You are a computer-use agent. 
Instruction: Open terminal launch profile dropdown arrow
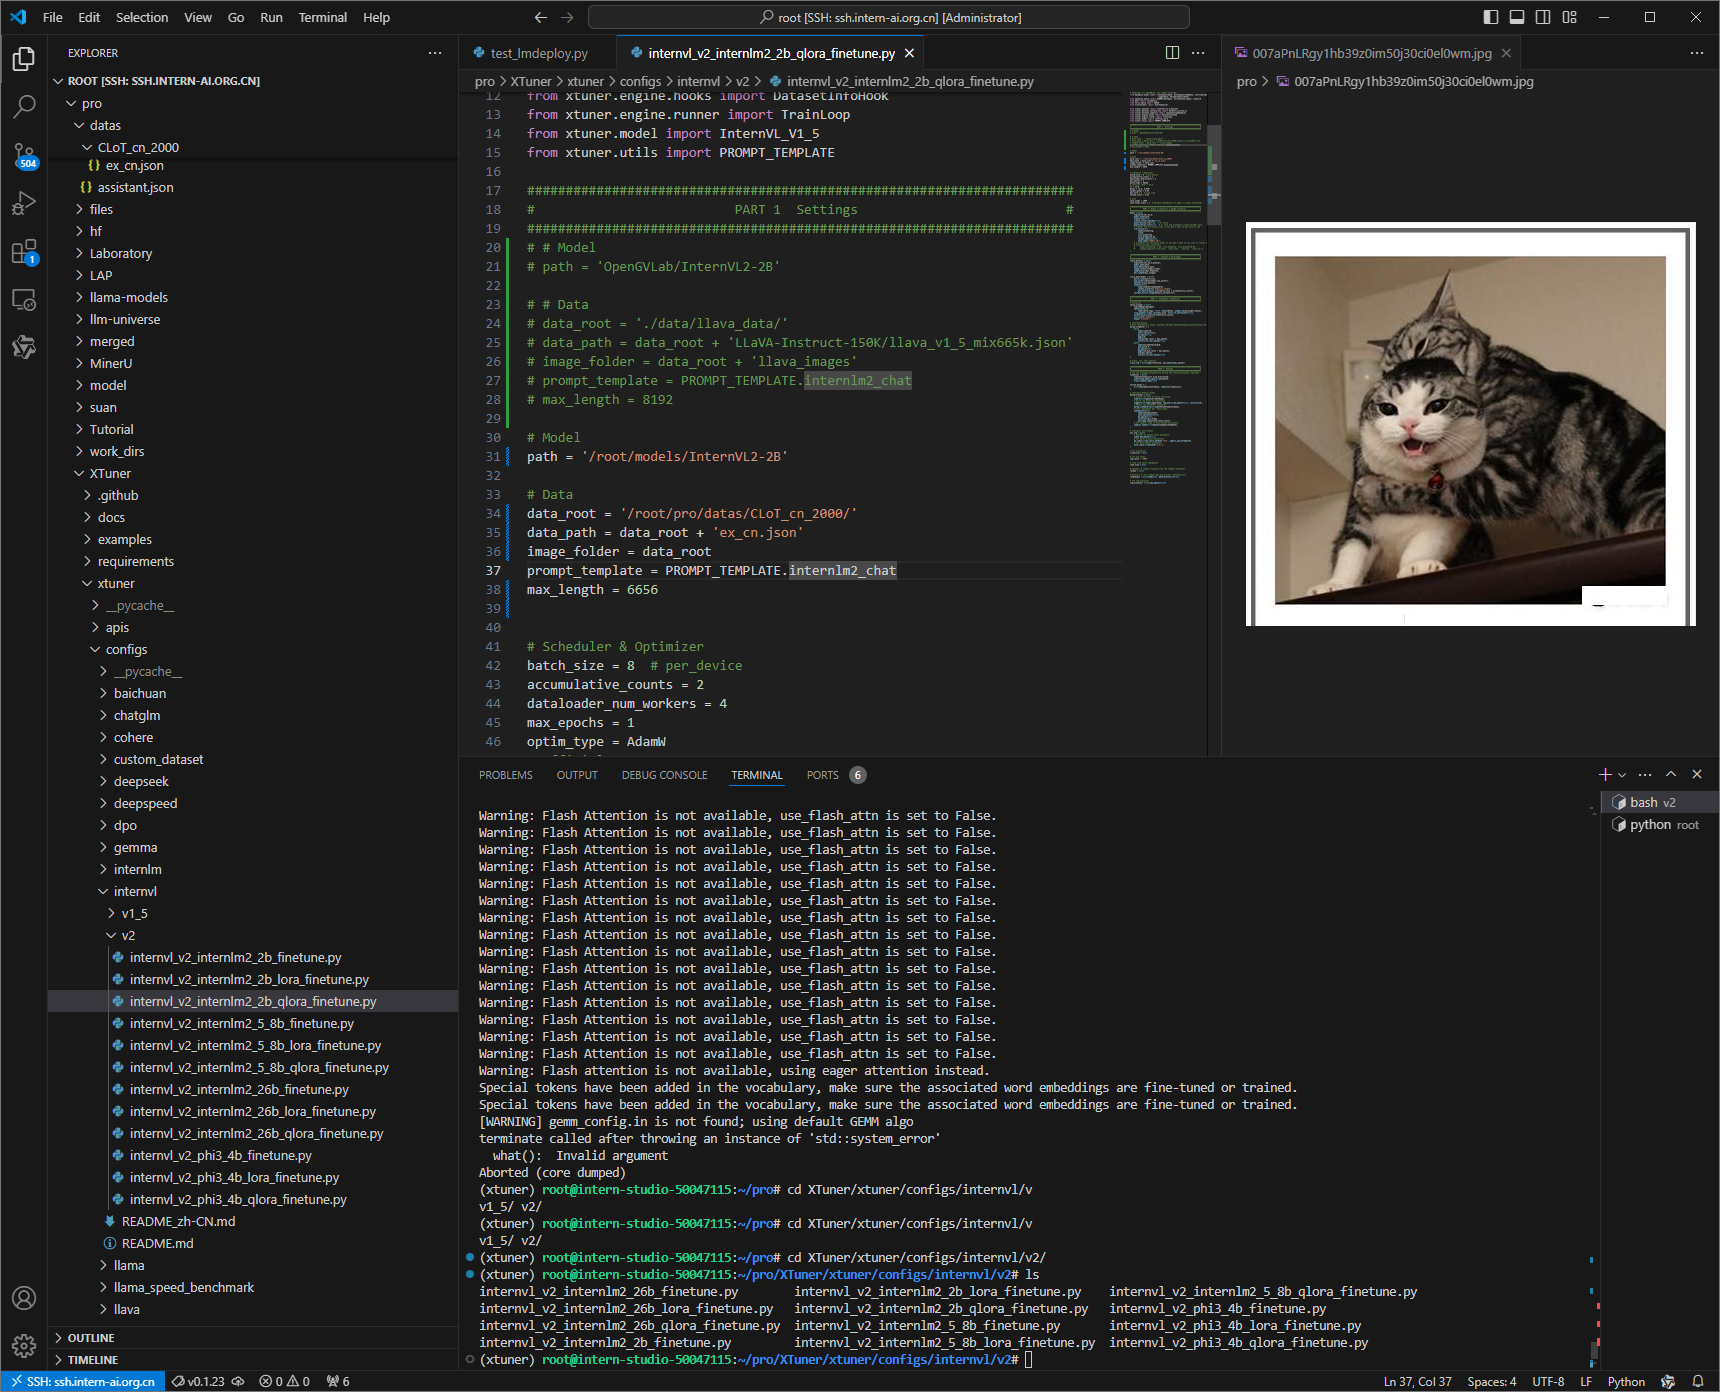tap(1622, 775)
